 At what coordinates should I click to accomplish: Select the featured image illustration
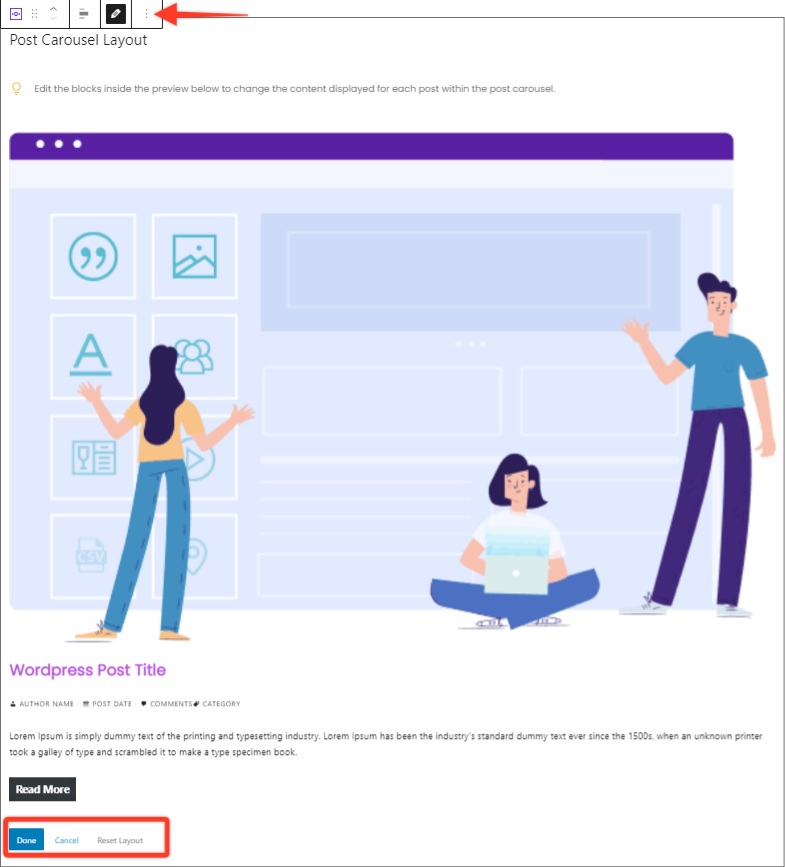pyautogui.click(x=392, y=387)
